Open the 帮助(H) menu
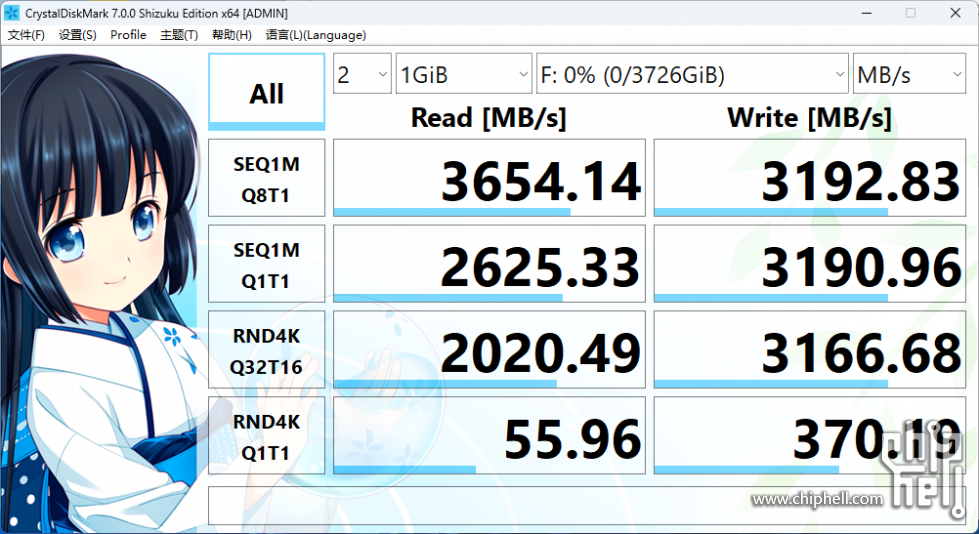979x534 pixels. coord(232,35)
